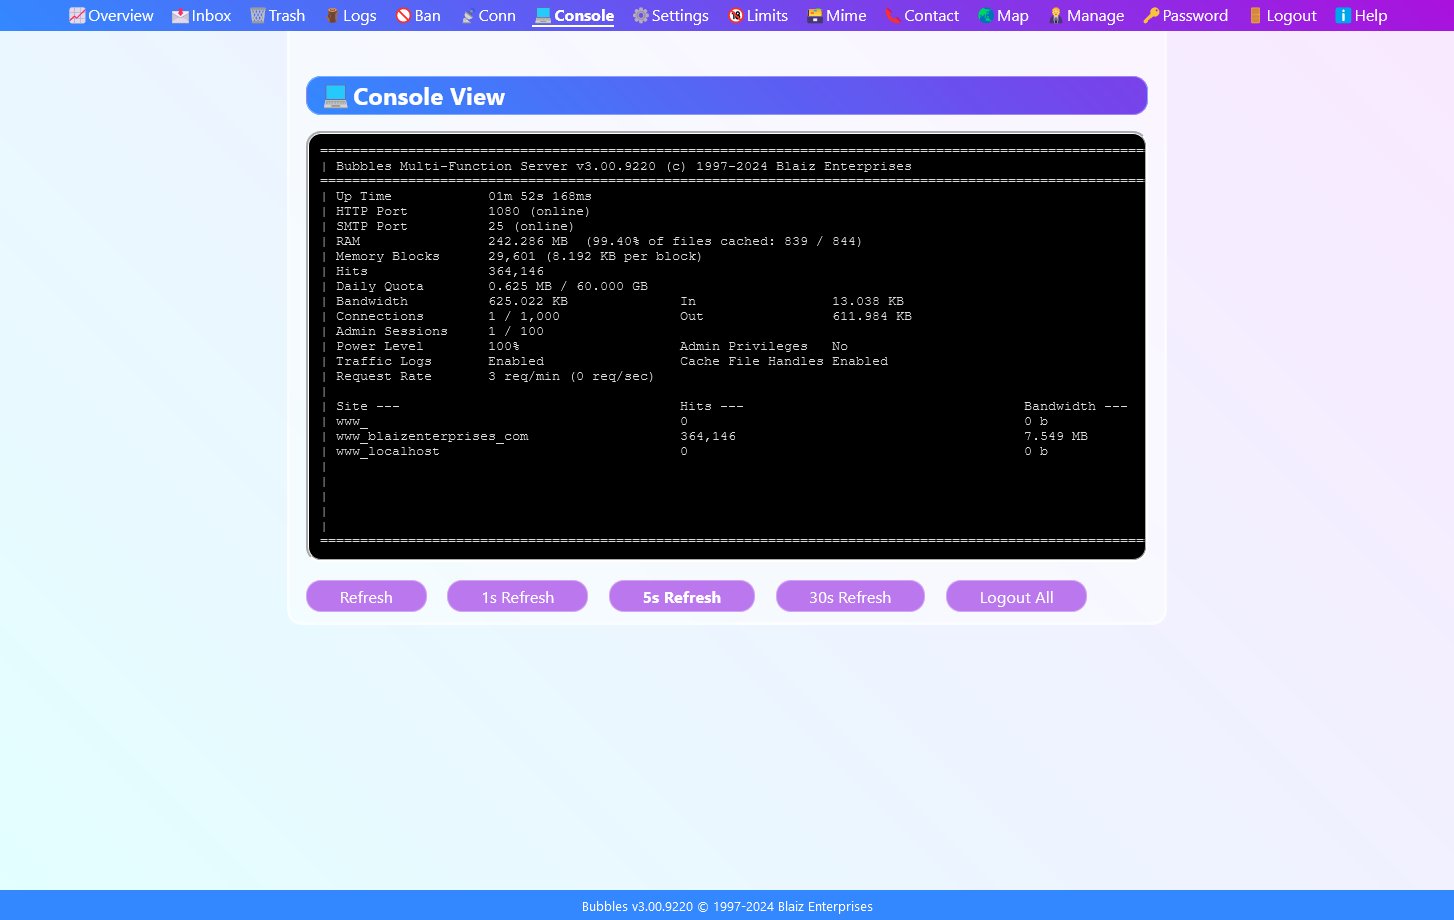Click the Password key icon
Viewport: 1454px width, 920px height.
(x=1151, y=16)
